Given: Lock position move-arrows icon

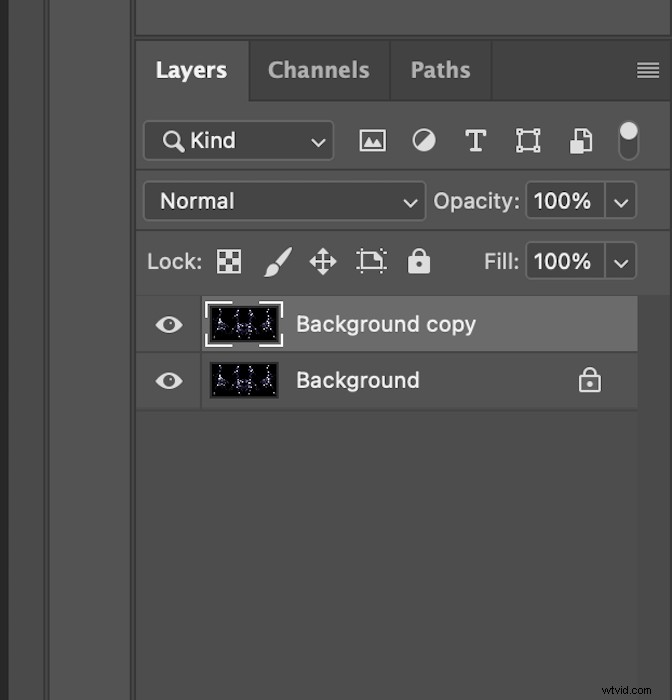Looking at the screenshot, I should (x=323, y=262).
